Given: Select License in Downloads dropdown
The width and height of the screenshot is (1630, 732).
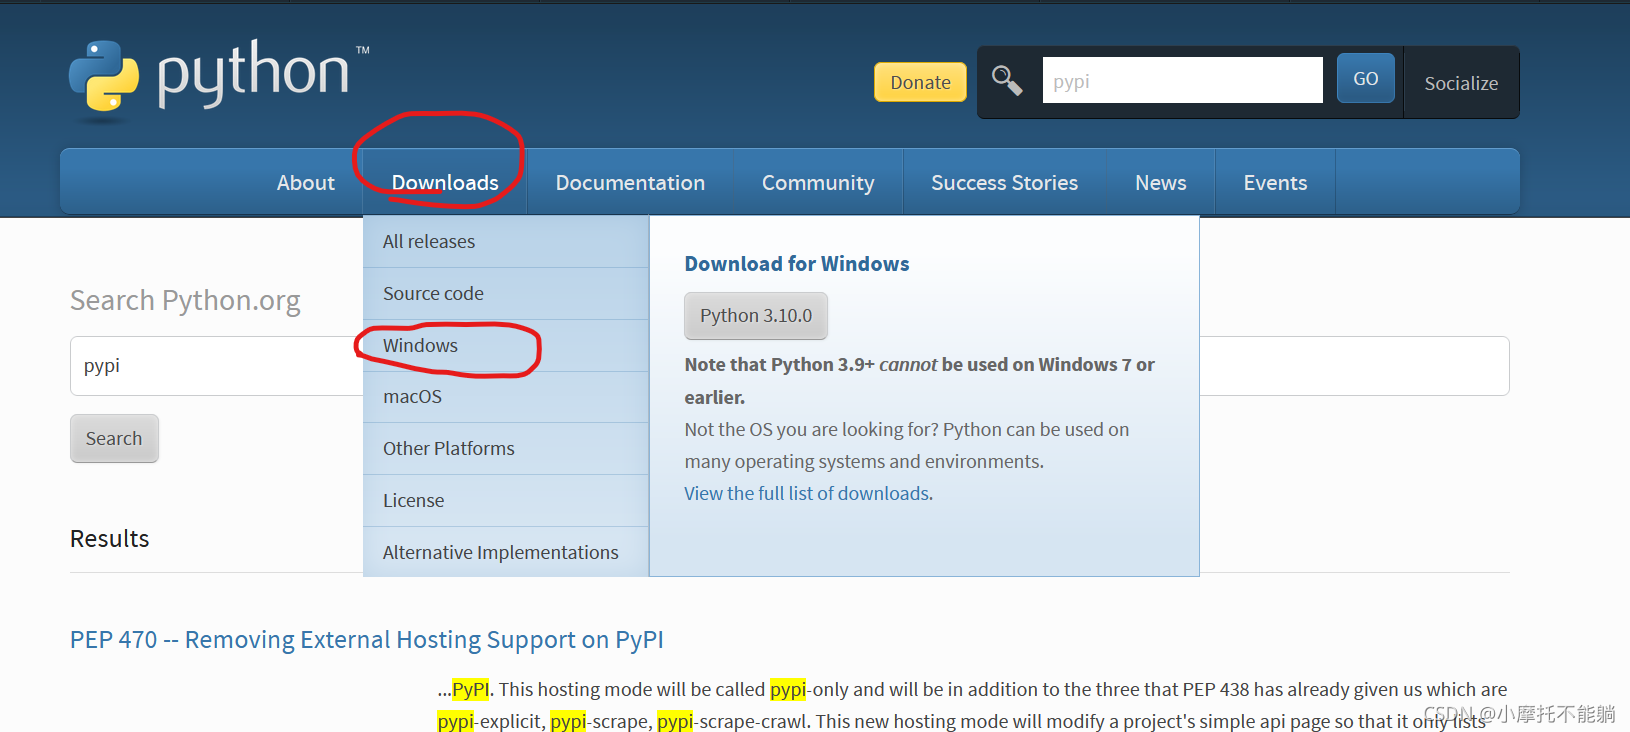Looking at the screenshot, I should (506, 501).
